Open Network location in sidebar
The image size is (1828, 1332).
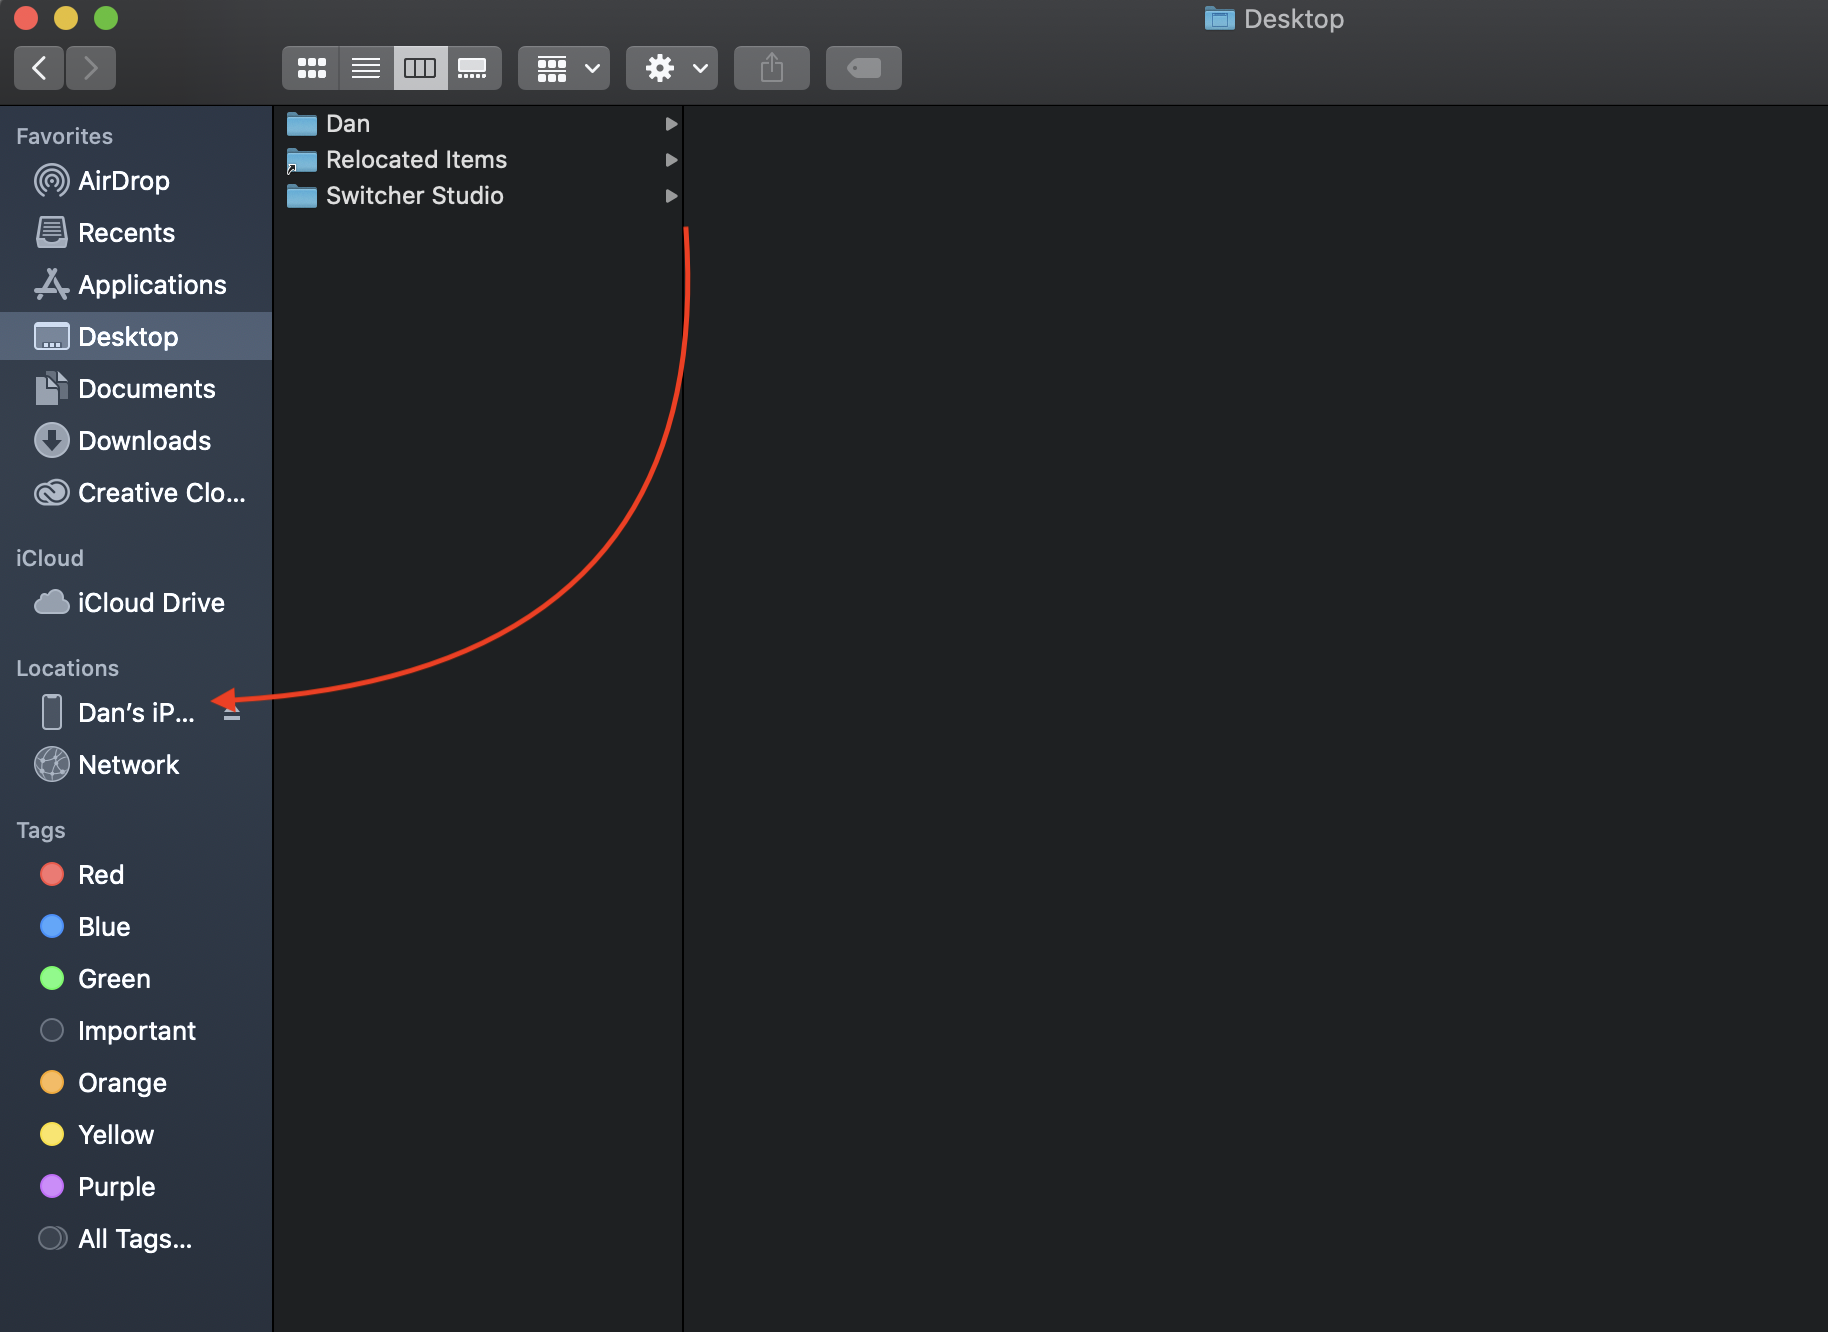pyautogui.click(x=136, y=765)
